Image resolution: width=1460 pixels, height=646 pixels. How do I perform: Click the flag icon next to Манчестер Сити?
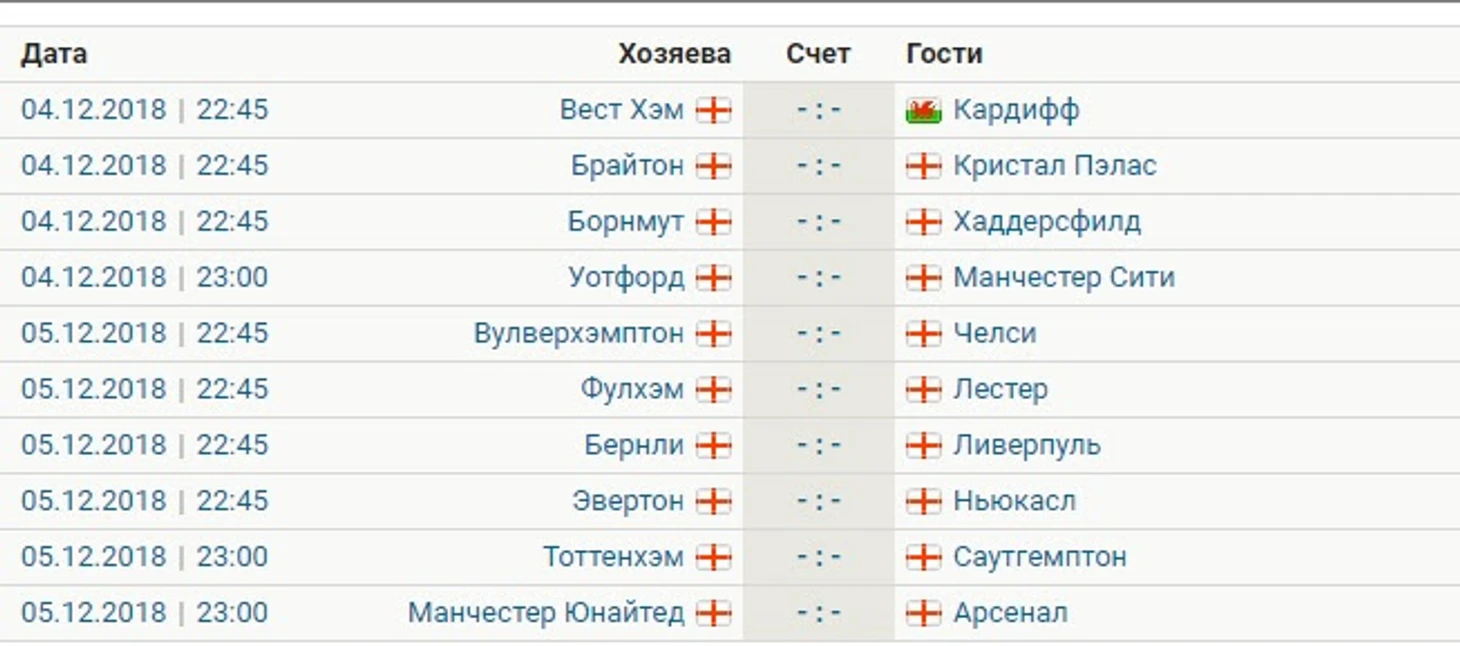tap(923, 277)
